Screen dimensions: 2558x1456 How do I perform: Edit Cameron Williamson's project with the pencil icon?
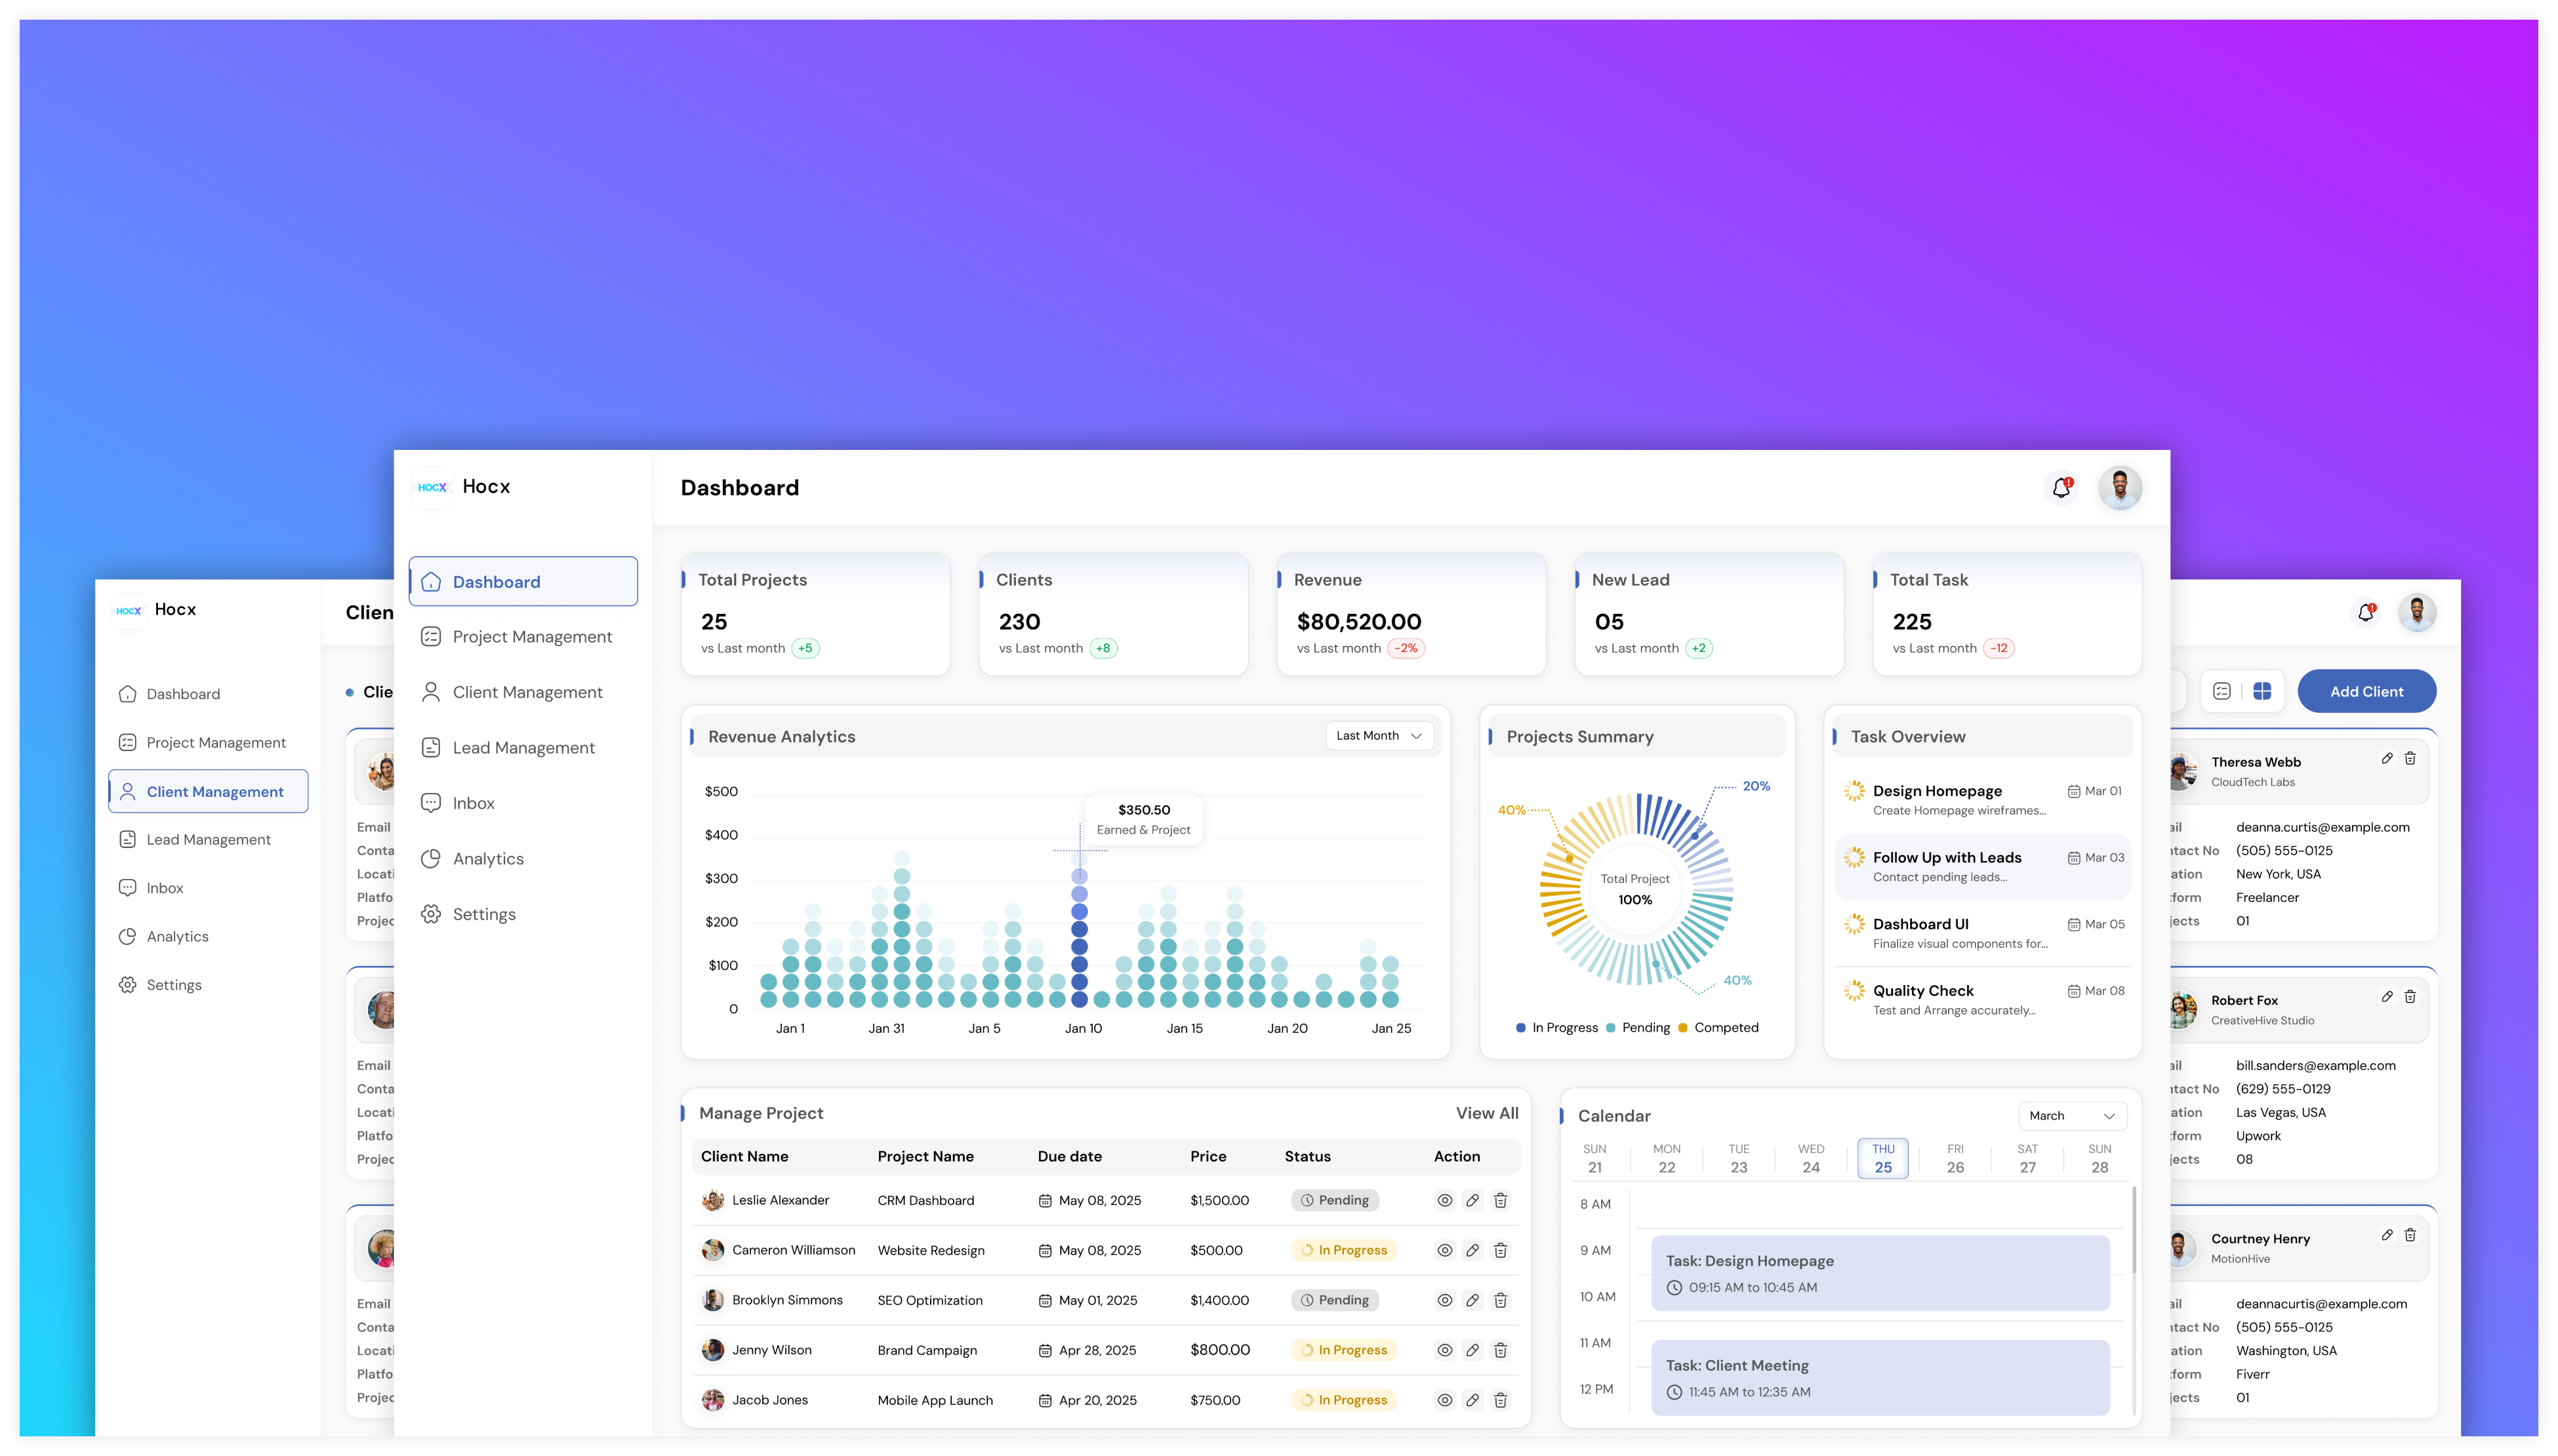(x=1472, y=1250)
